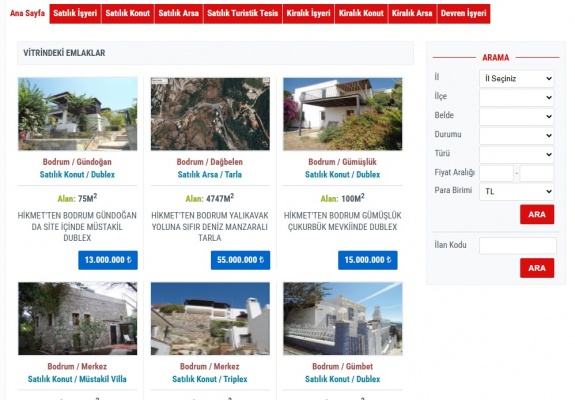Click the ARA button under Para Birimi
The width and height of the screenshot is (575, 400).
click(x=537, y=214)
